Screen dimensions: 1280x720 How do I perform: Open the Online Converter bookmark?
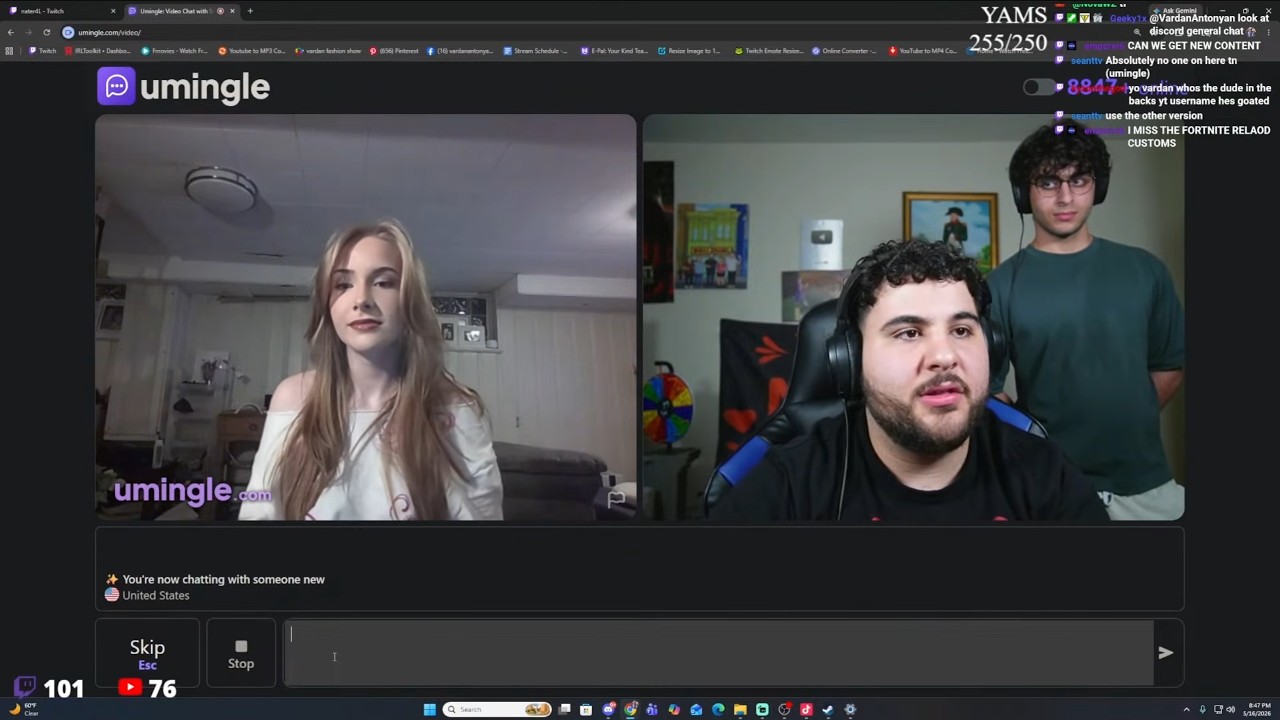844,51
